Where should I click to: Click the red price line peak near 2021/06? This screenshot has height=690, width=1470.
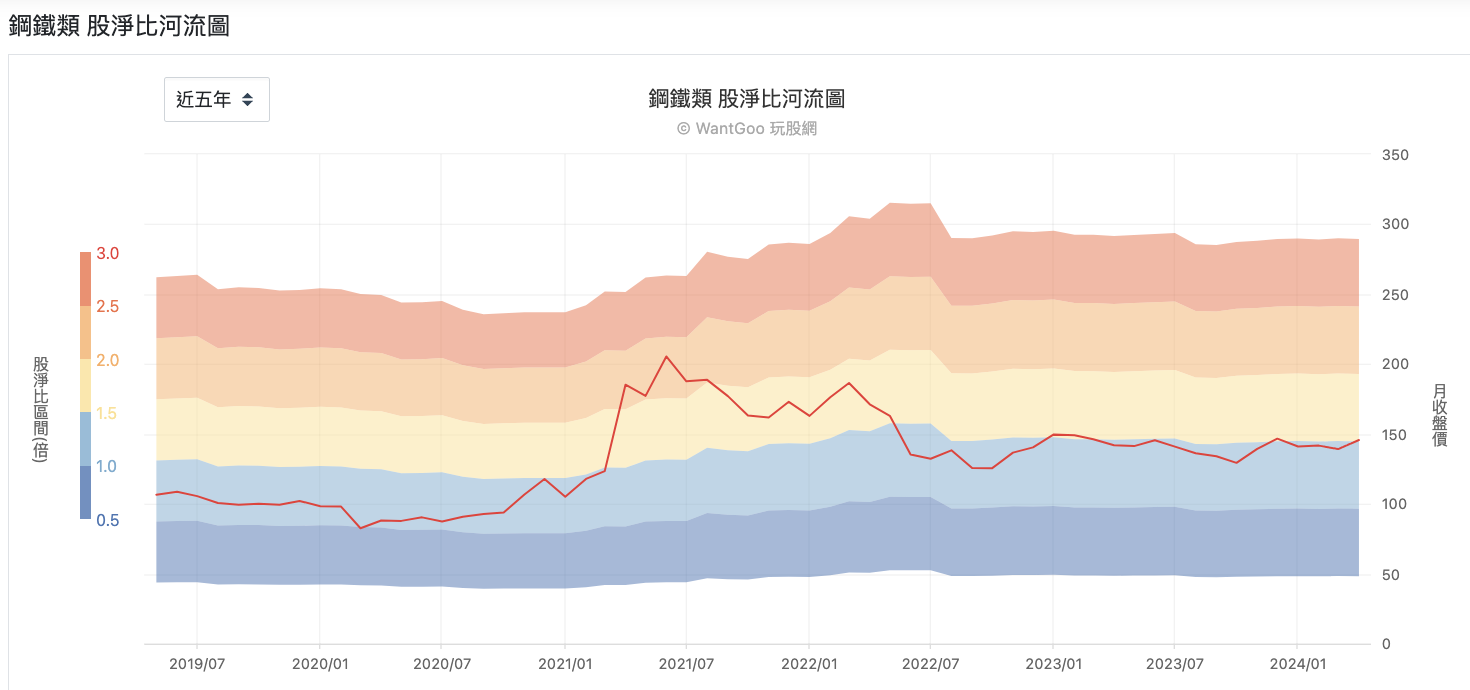coord(666,356)
